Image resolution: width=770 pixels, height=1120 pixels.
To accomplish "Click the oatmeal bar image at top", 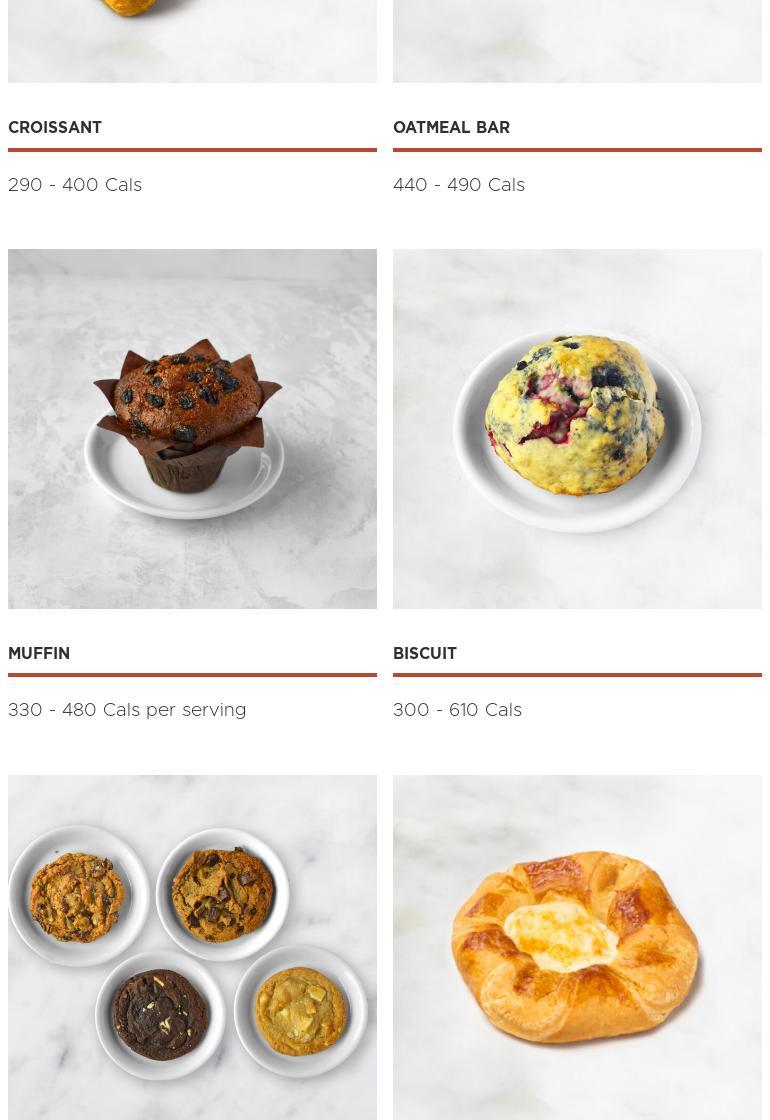I will click(577, 41).
